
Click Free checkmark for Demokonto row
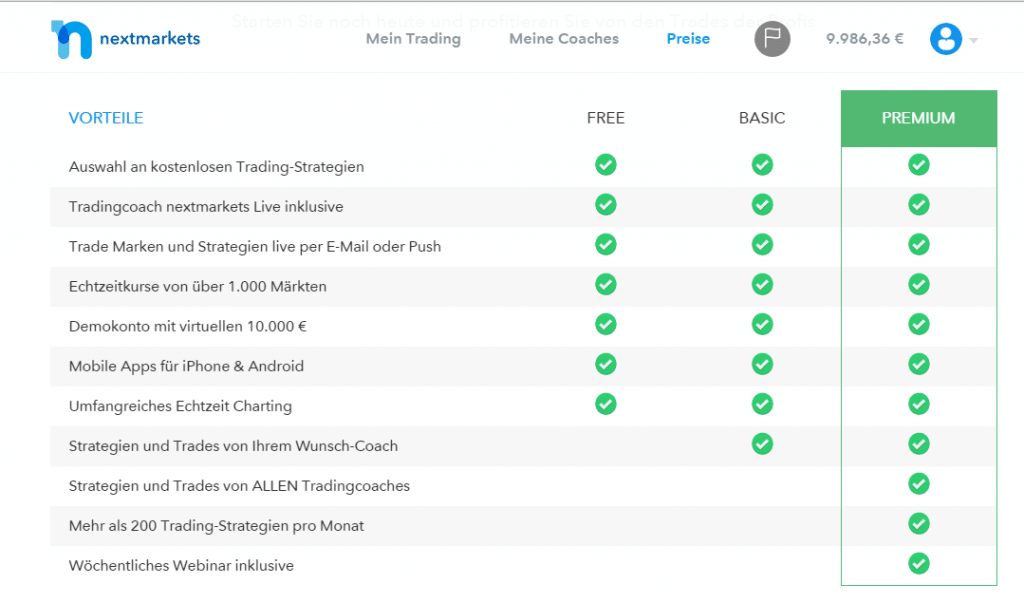click(x=606, y=324)
